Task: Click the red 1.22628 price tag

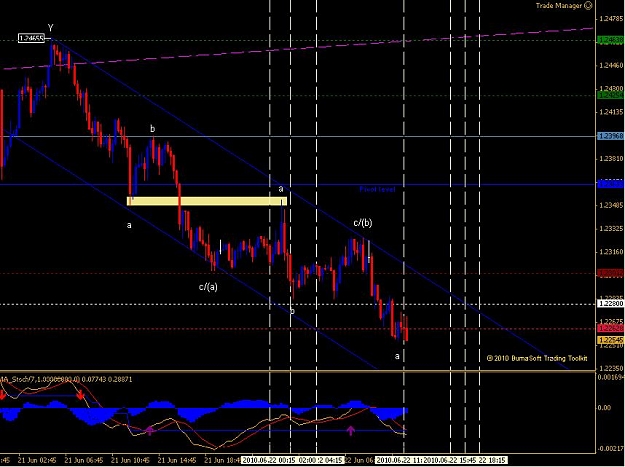Action: pyautogui.click(x=610, y=328)
